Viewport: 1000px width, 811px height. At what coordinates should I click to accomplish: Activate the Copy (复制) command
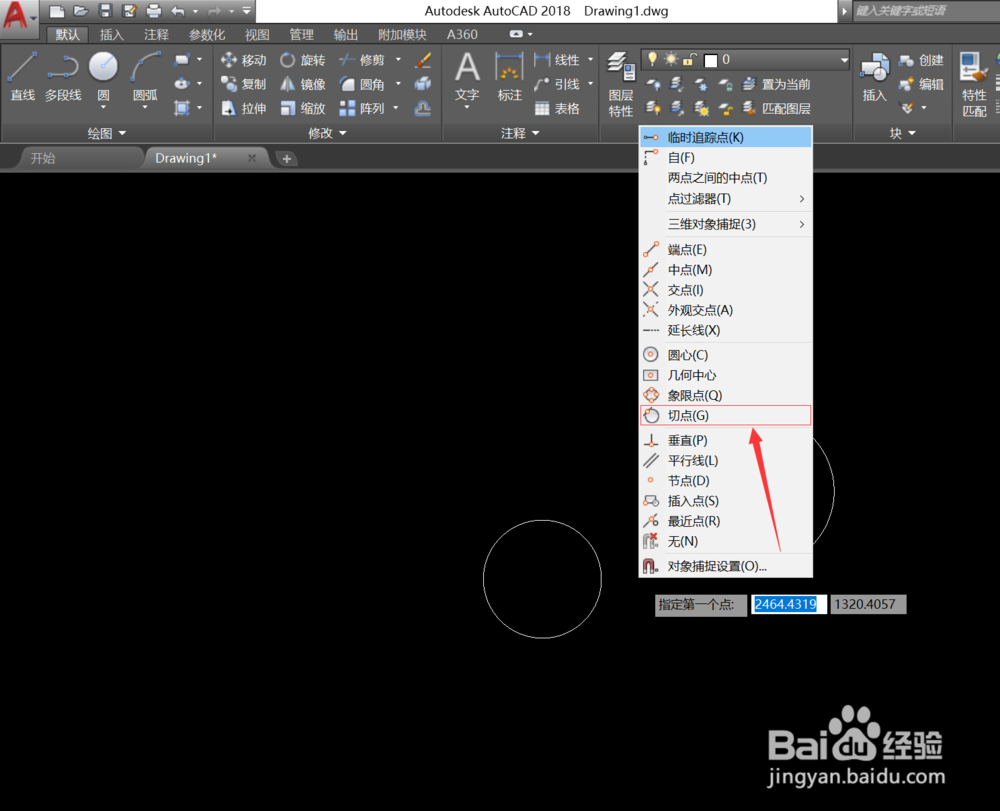pyautogui.click(x=244, y=84)
